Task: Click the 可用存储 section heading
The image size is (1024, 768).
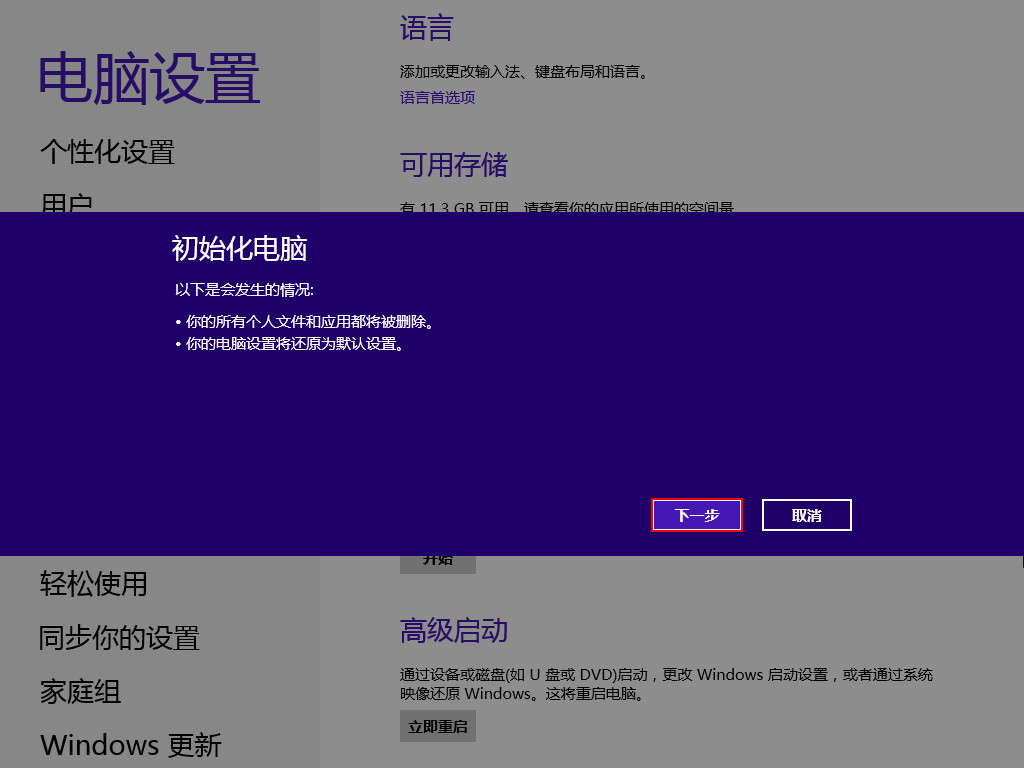Action: point(453,164)
